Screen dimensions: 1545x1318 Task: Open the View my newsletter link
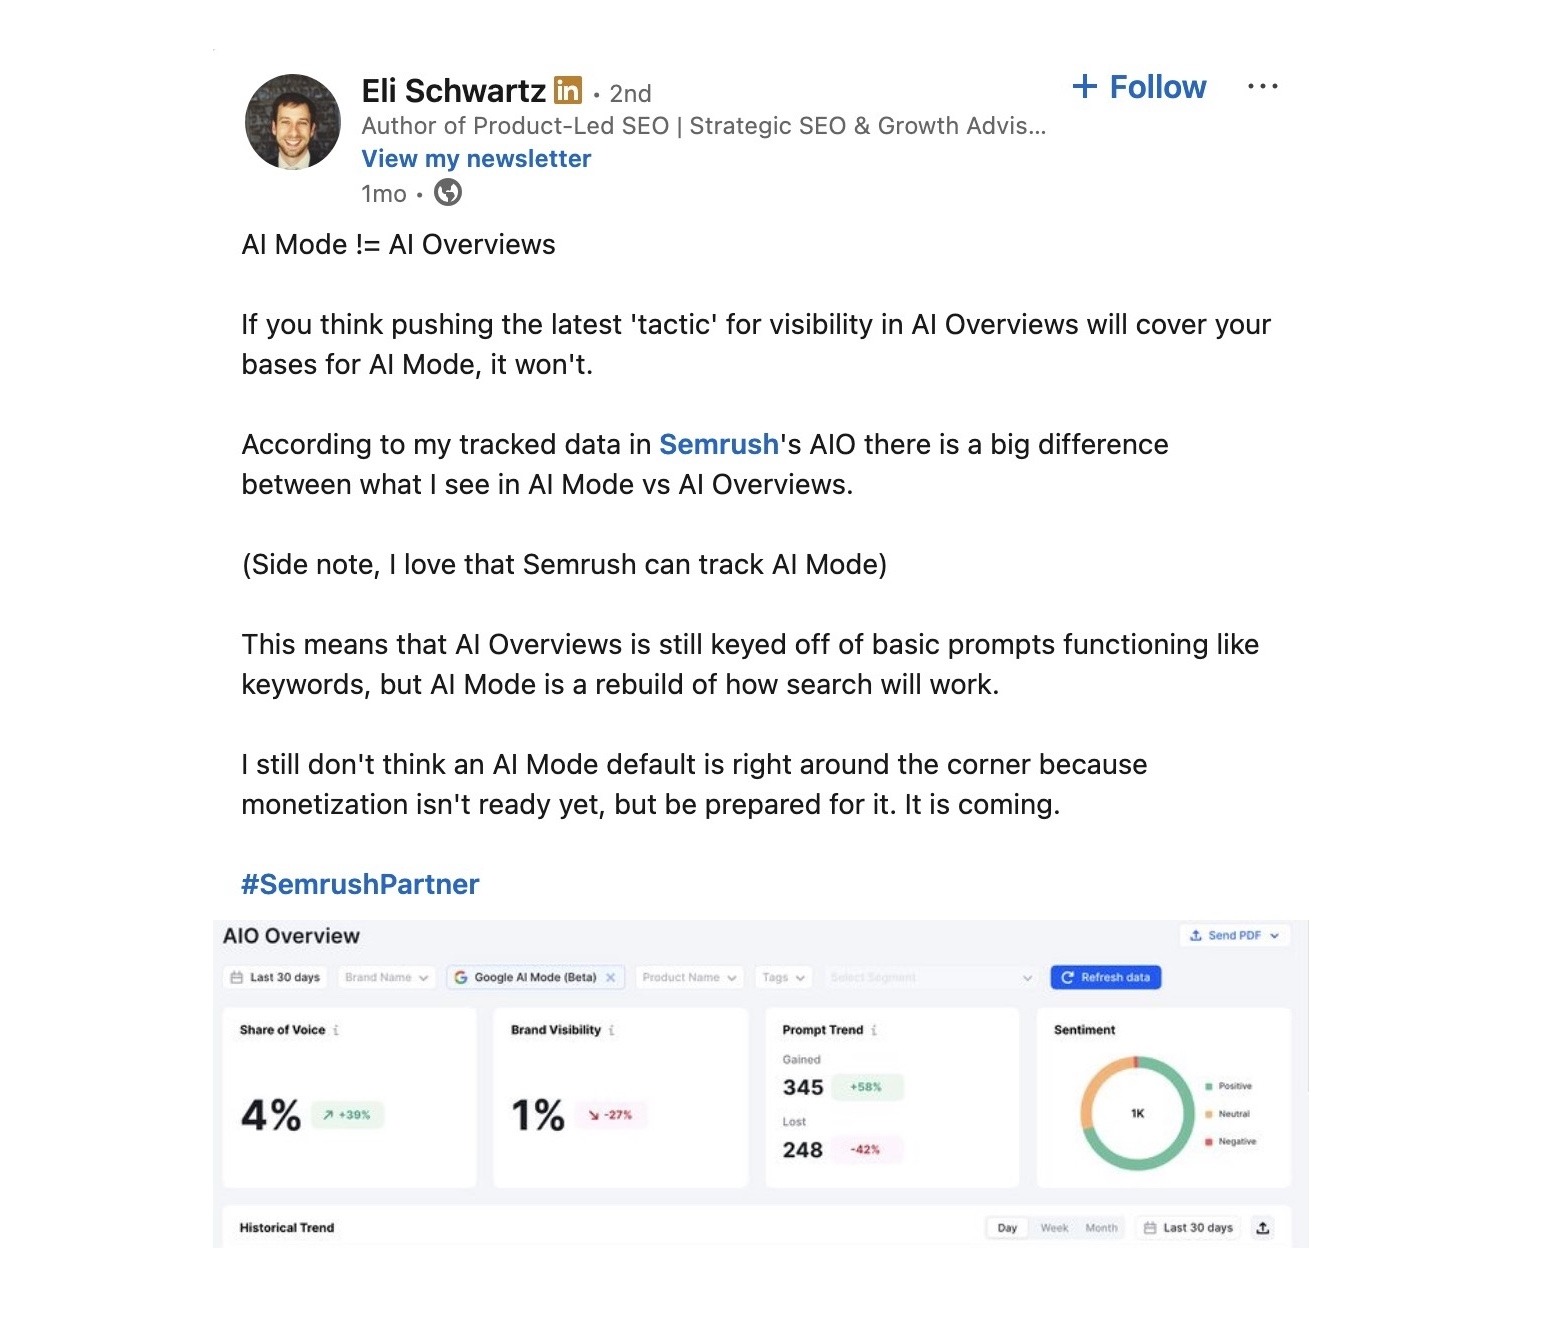pyautogui.click(x=476, y=158)
